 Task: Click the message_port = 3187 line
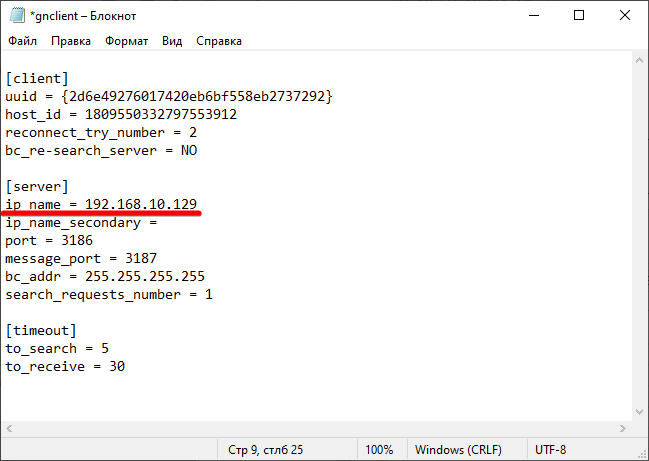coord(81,259)
